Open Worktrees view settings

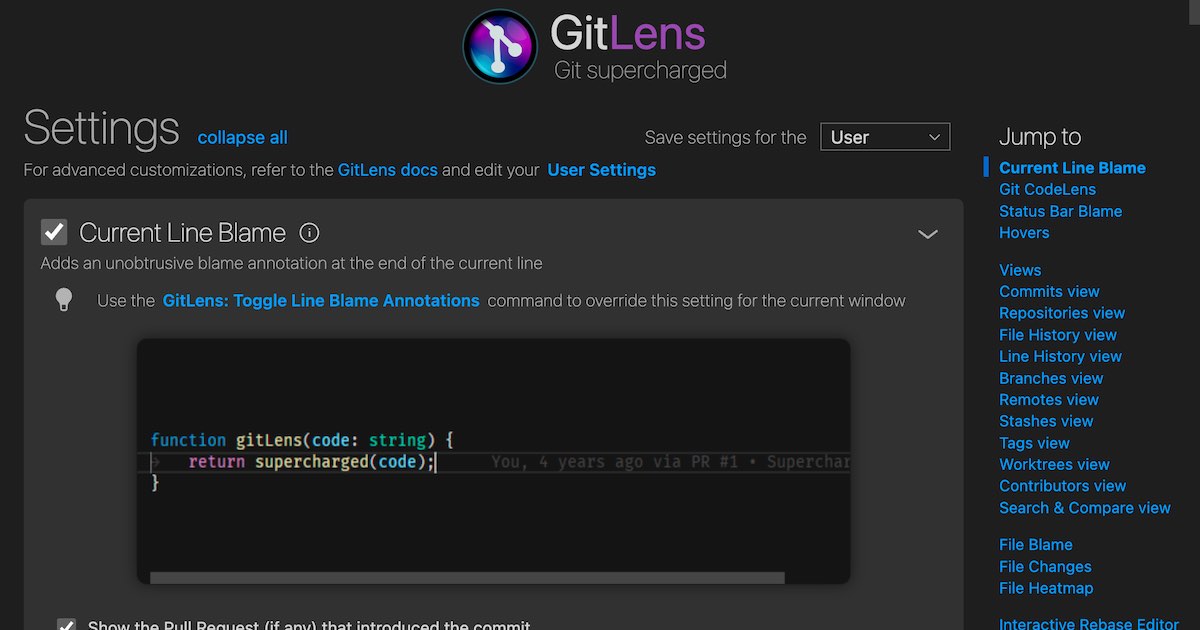tap(1054, 464)
